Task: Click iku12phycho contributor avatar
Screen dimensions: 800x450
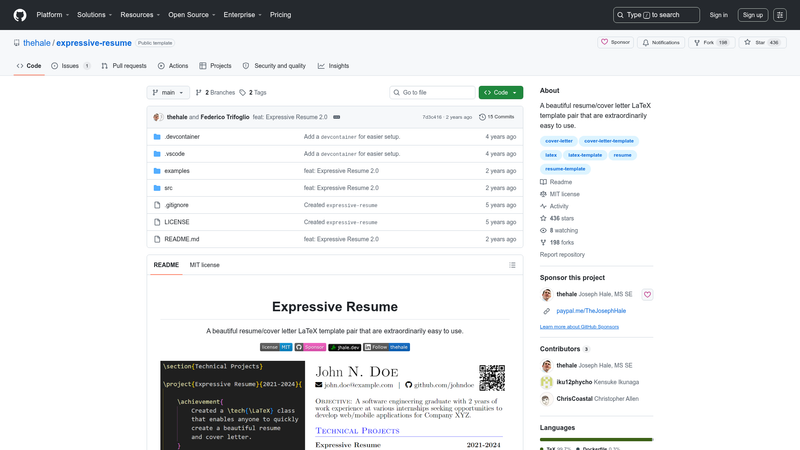Action: pyautogui.click(x=546, y=382)
